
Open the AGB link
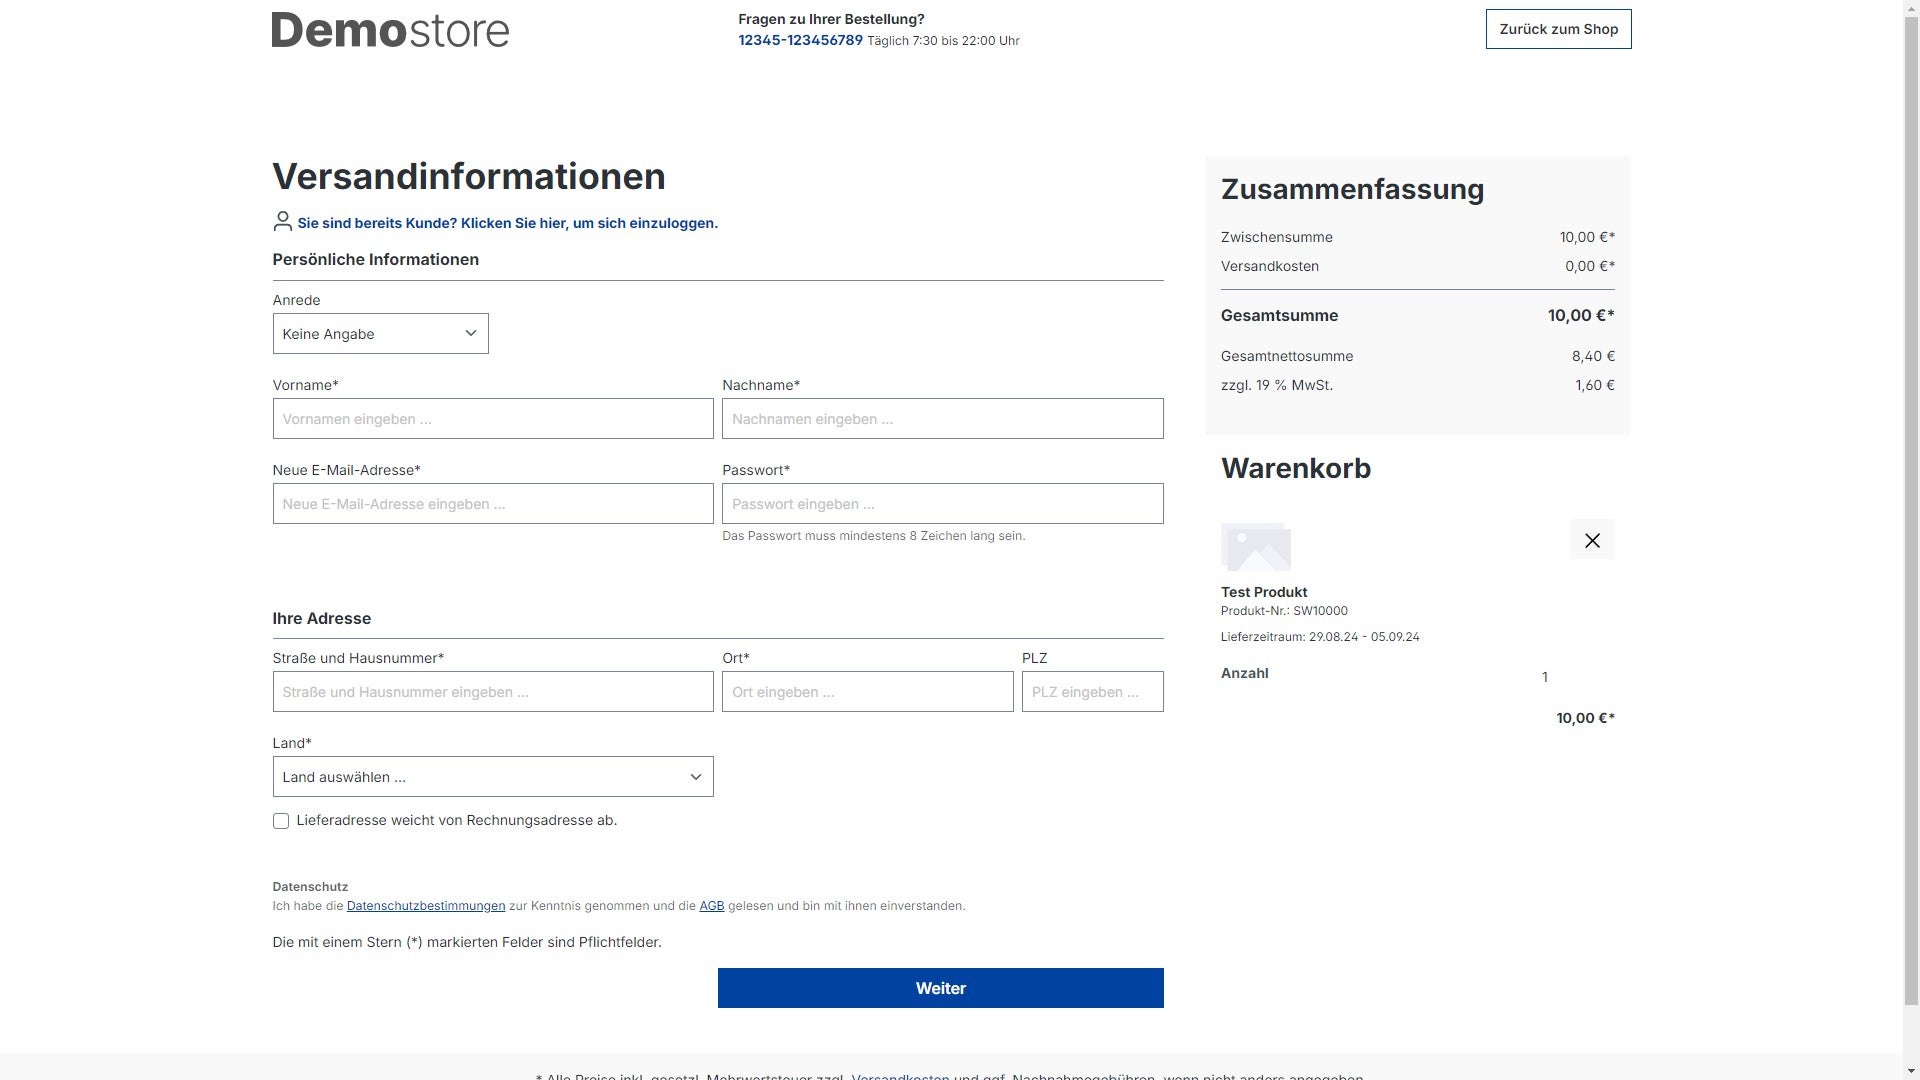click(x=711, y=906)
